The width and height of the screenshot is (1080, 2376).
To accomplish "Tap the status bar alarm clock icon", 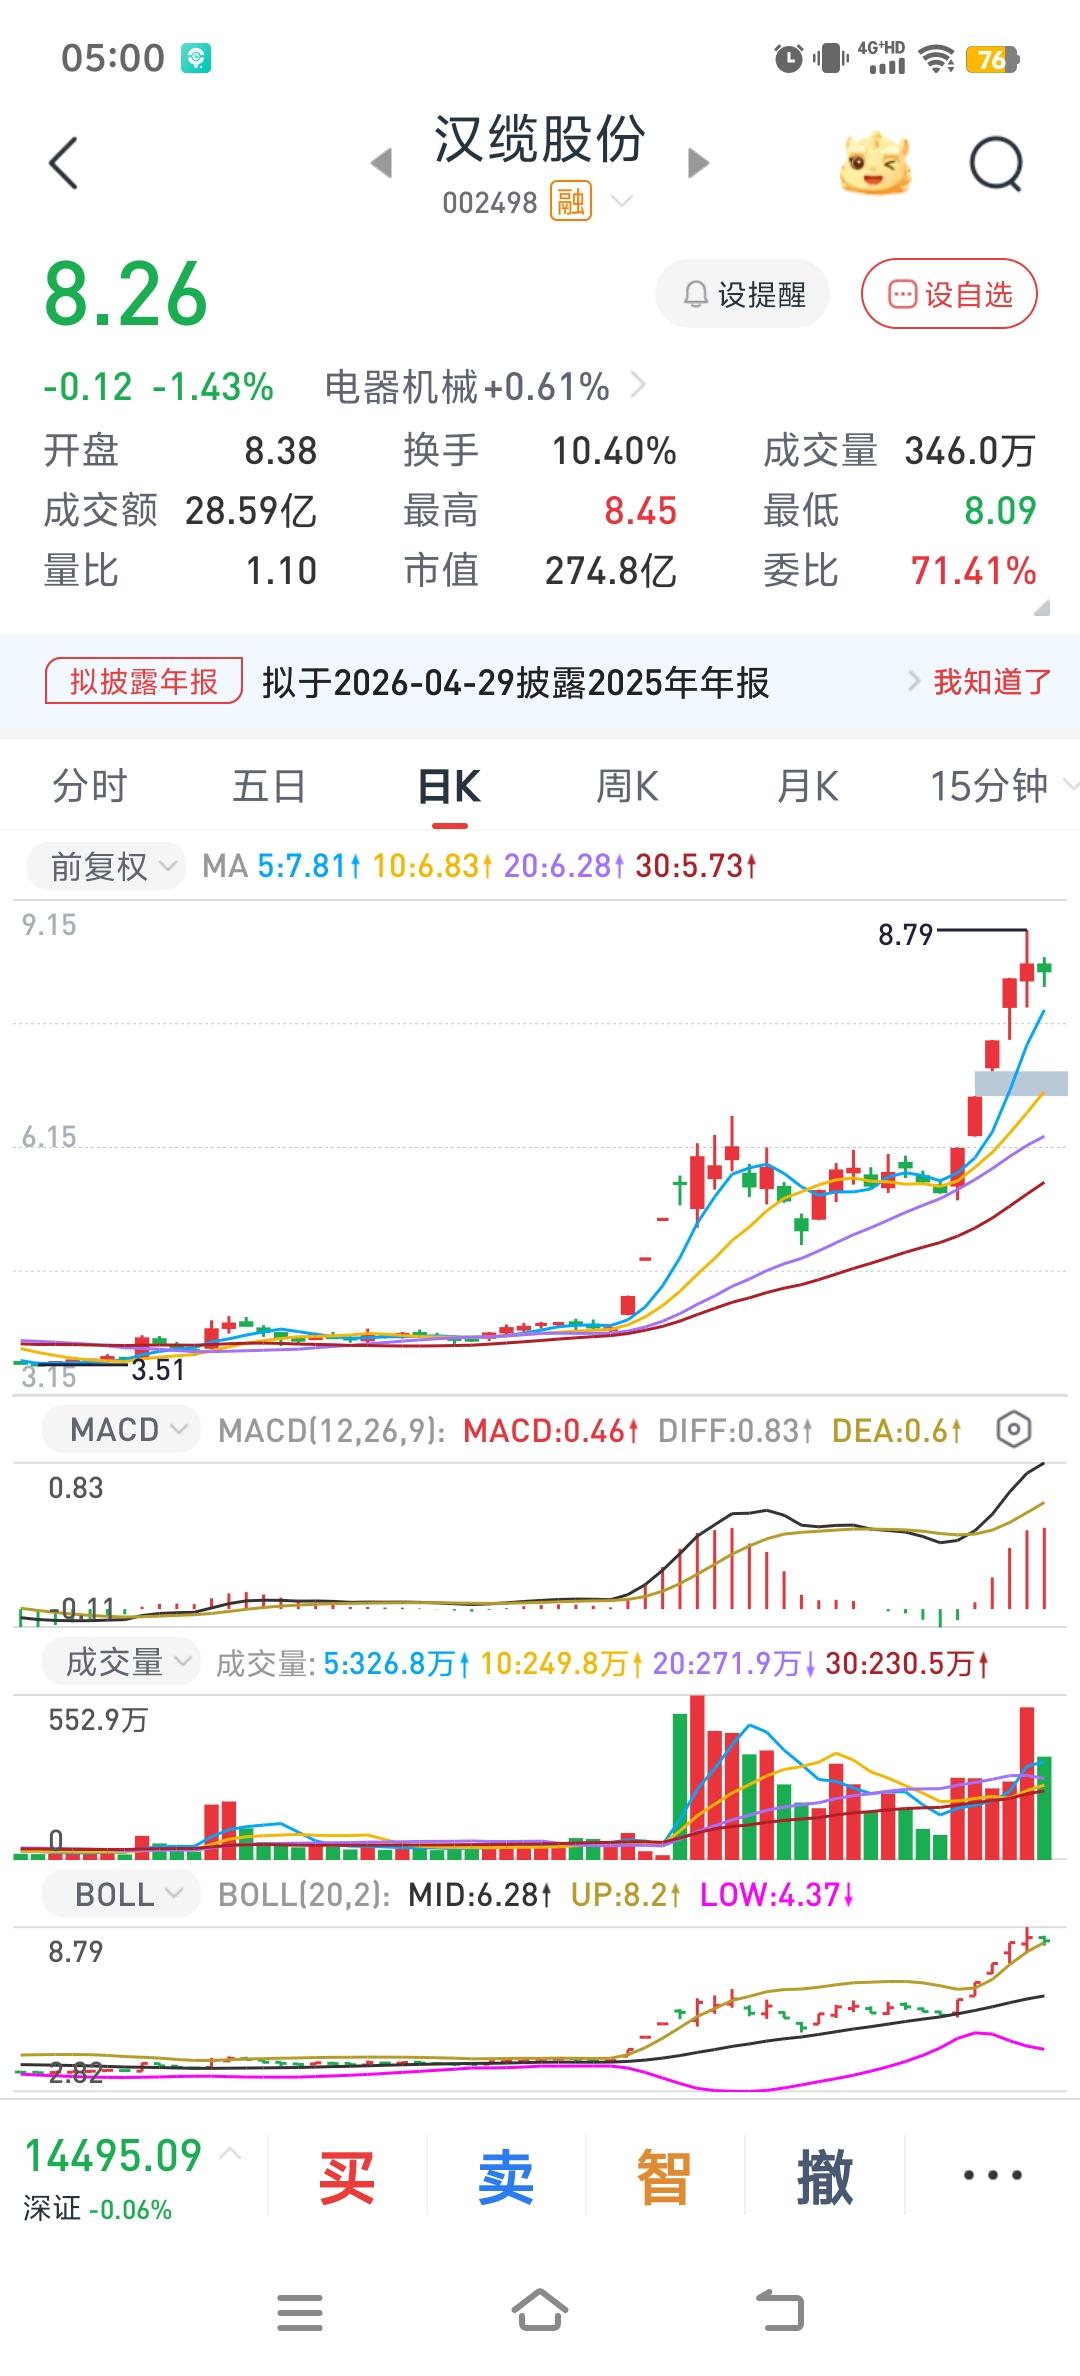I will pos(789,59).
